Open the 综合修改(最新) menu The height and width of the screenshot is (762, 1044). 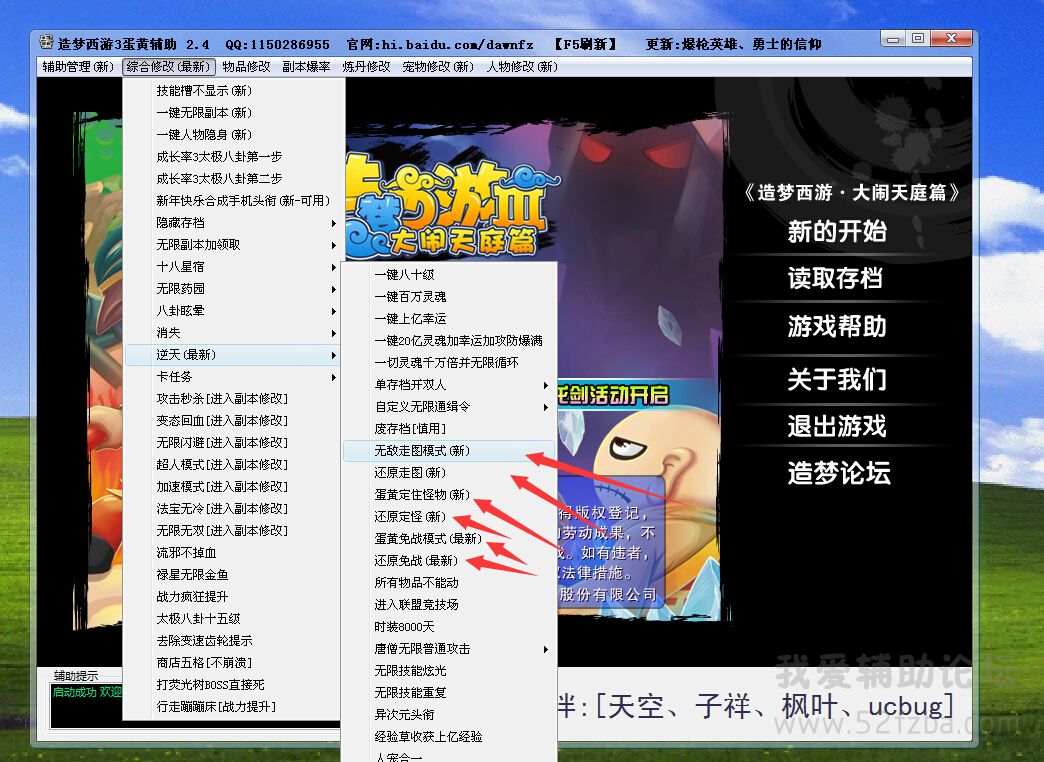169,67
